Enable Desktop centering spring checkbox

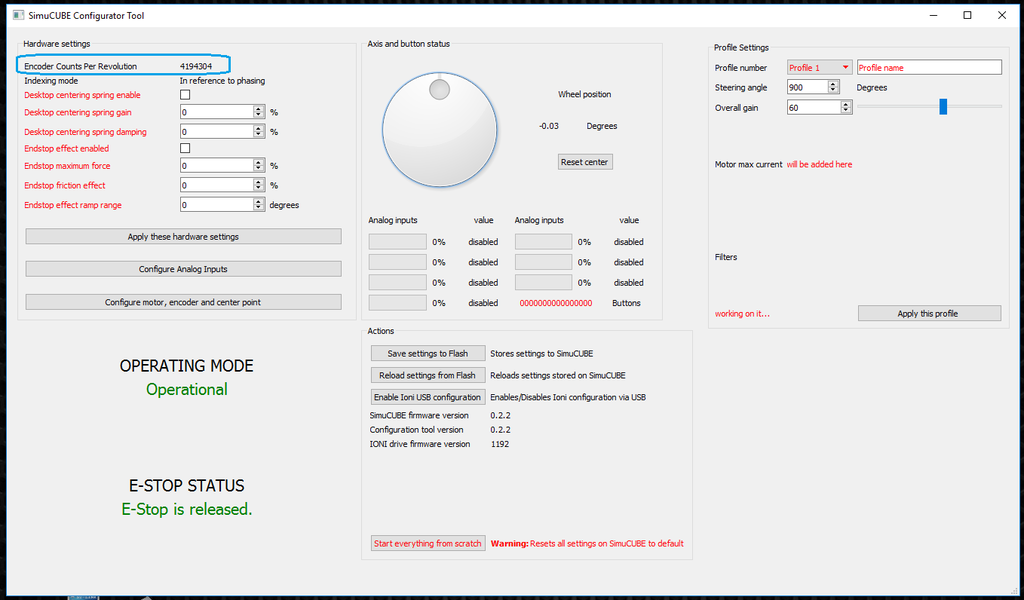pos(185,95)
